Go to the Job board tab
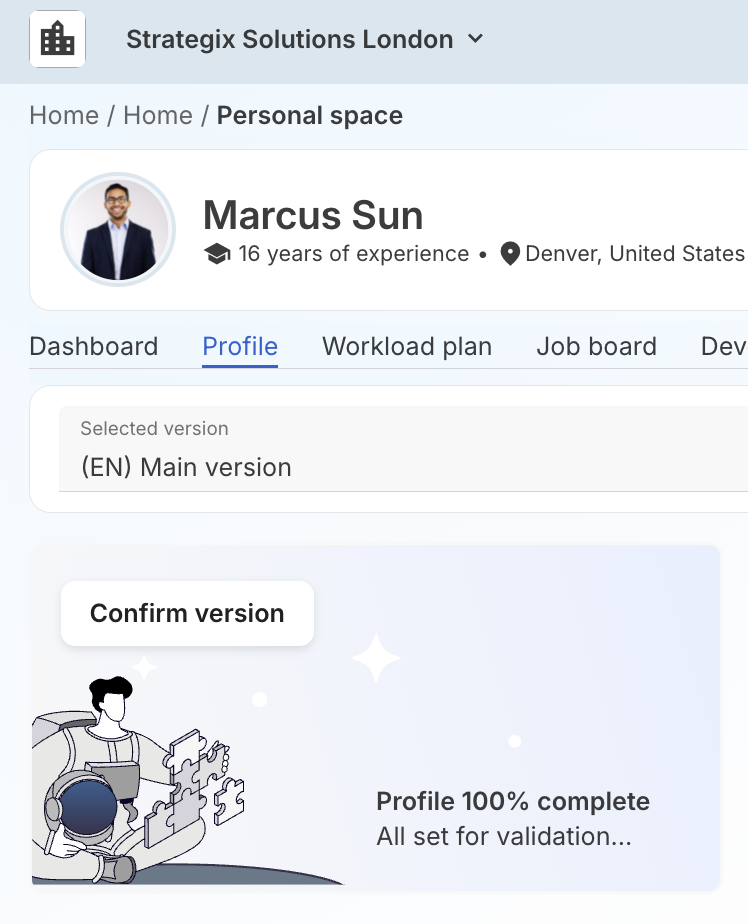 pyautogui.click(x=597, y=347)
